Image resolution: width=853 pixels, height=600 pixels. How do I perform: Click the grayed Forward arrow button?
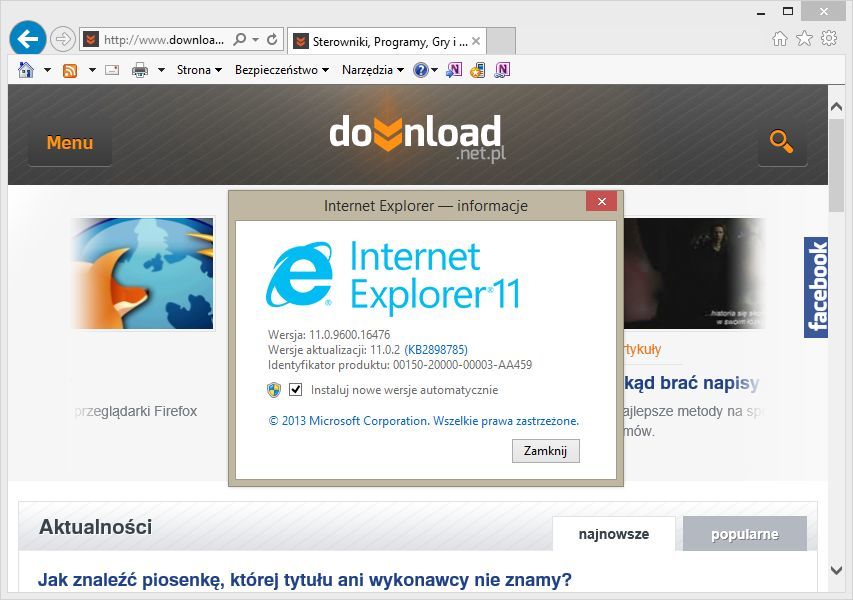[x=63, y=39]
